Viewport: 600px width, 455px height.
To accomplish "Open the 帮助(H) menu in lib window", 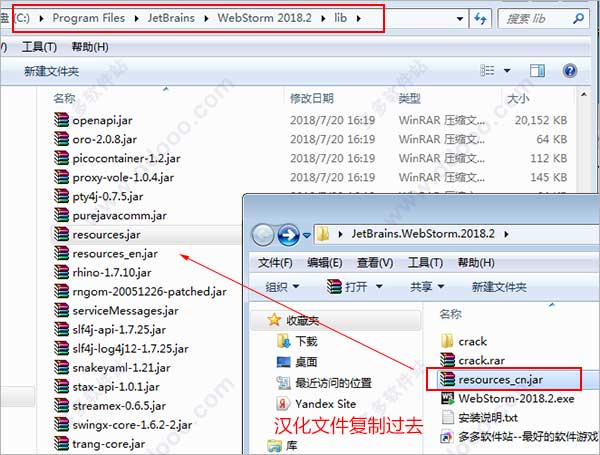I will 90,47.
